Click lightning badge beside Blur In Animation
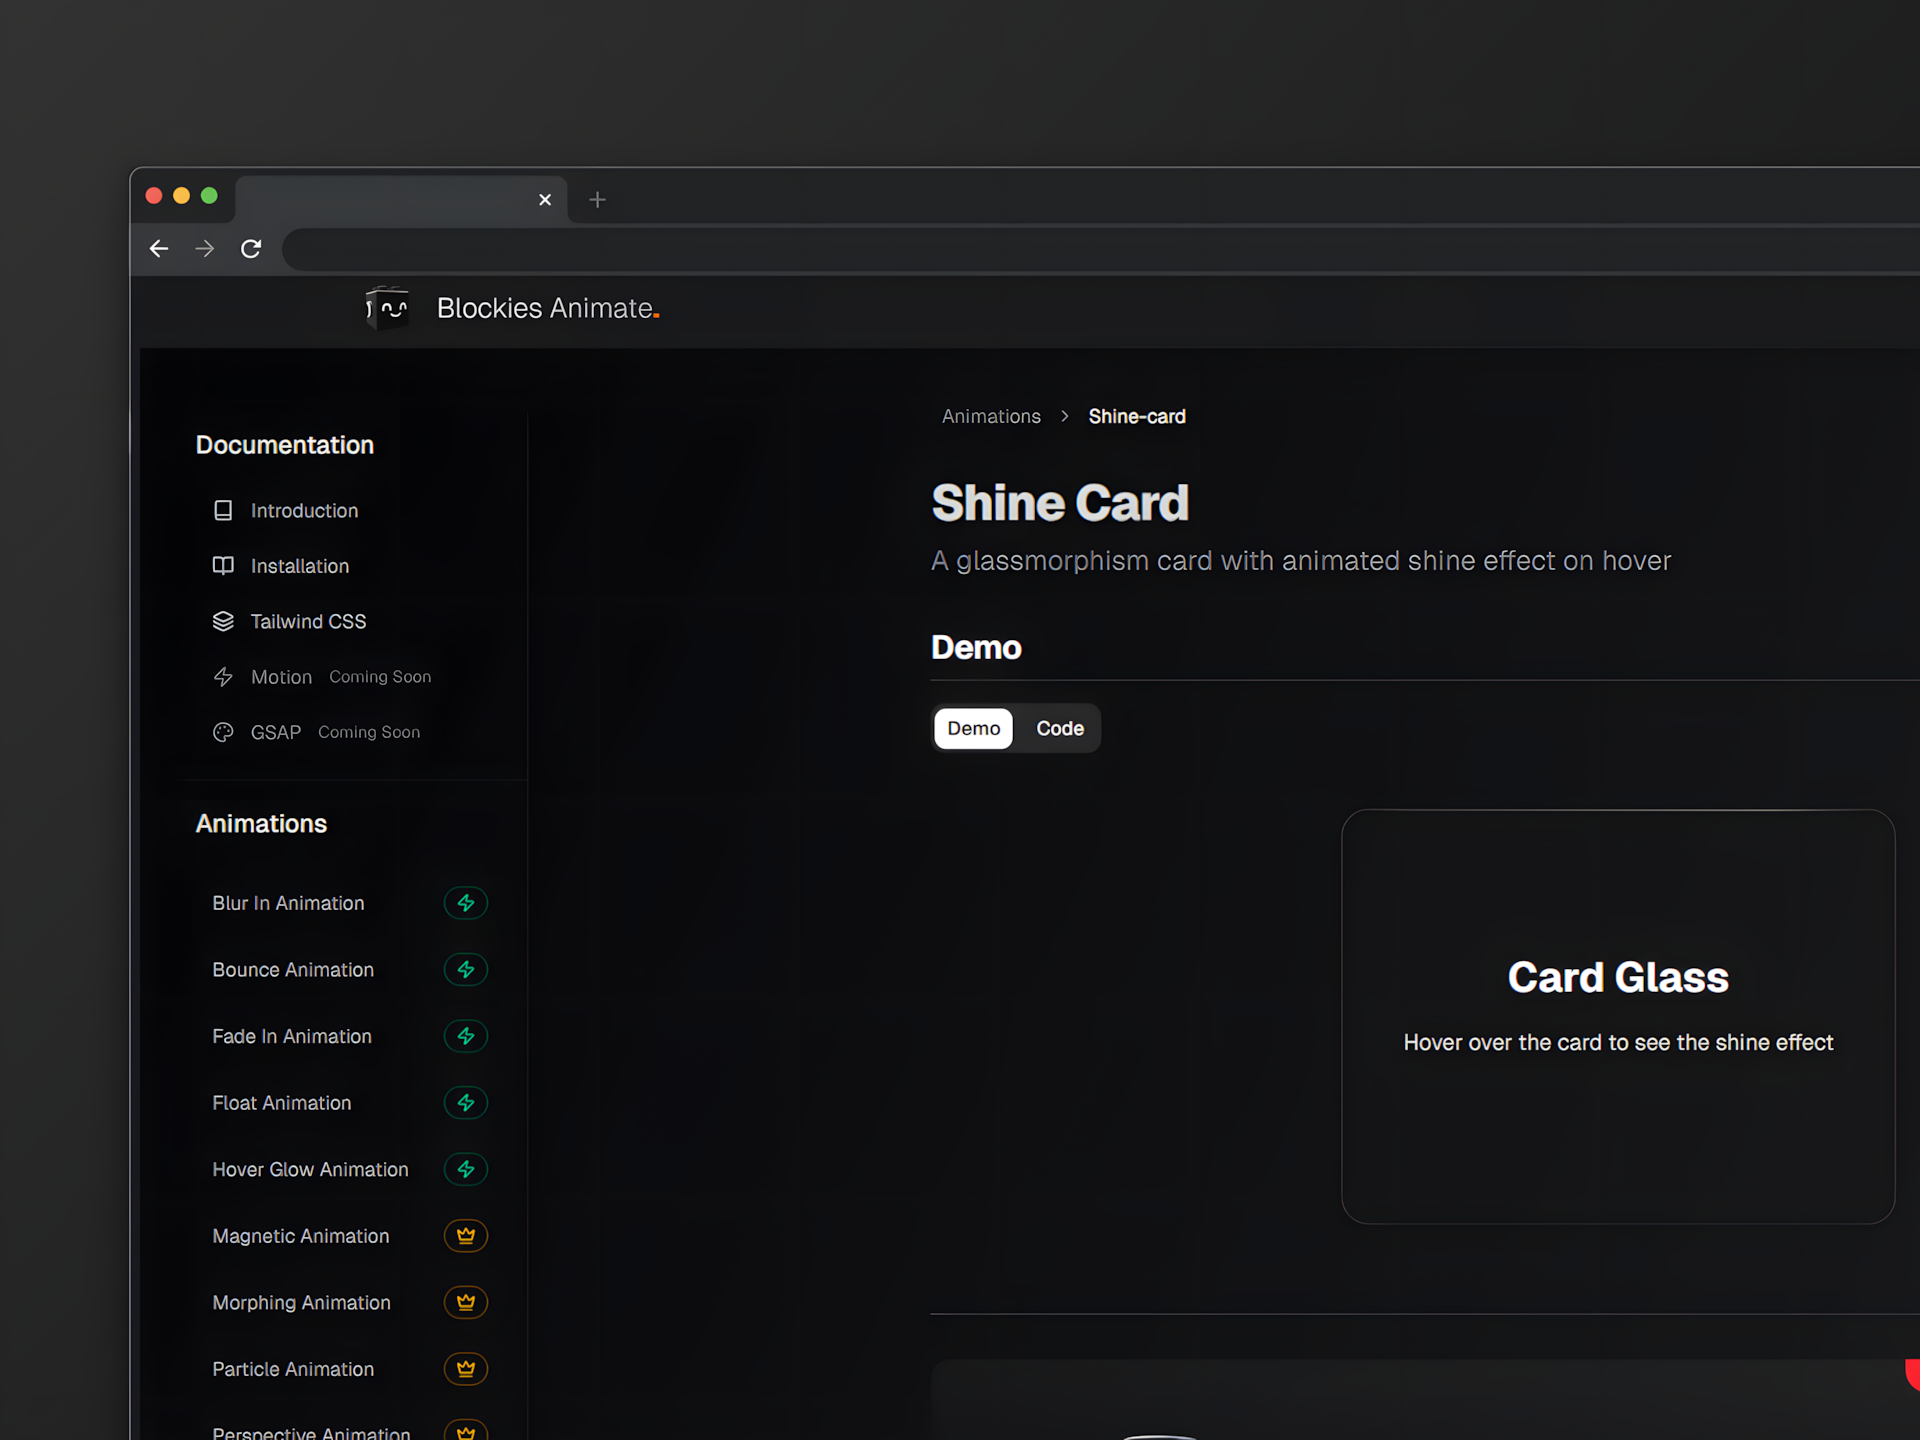Screen dimensions: 1920x1440 pos(465,903)
